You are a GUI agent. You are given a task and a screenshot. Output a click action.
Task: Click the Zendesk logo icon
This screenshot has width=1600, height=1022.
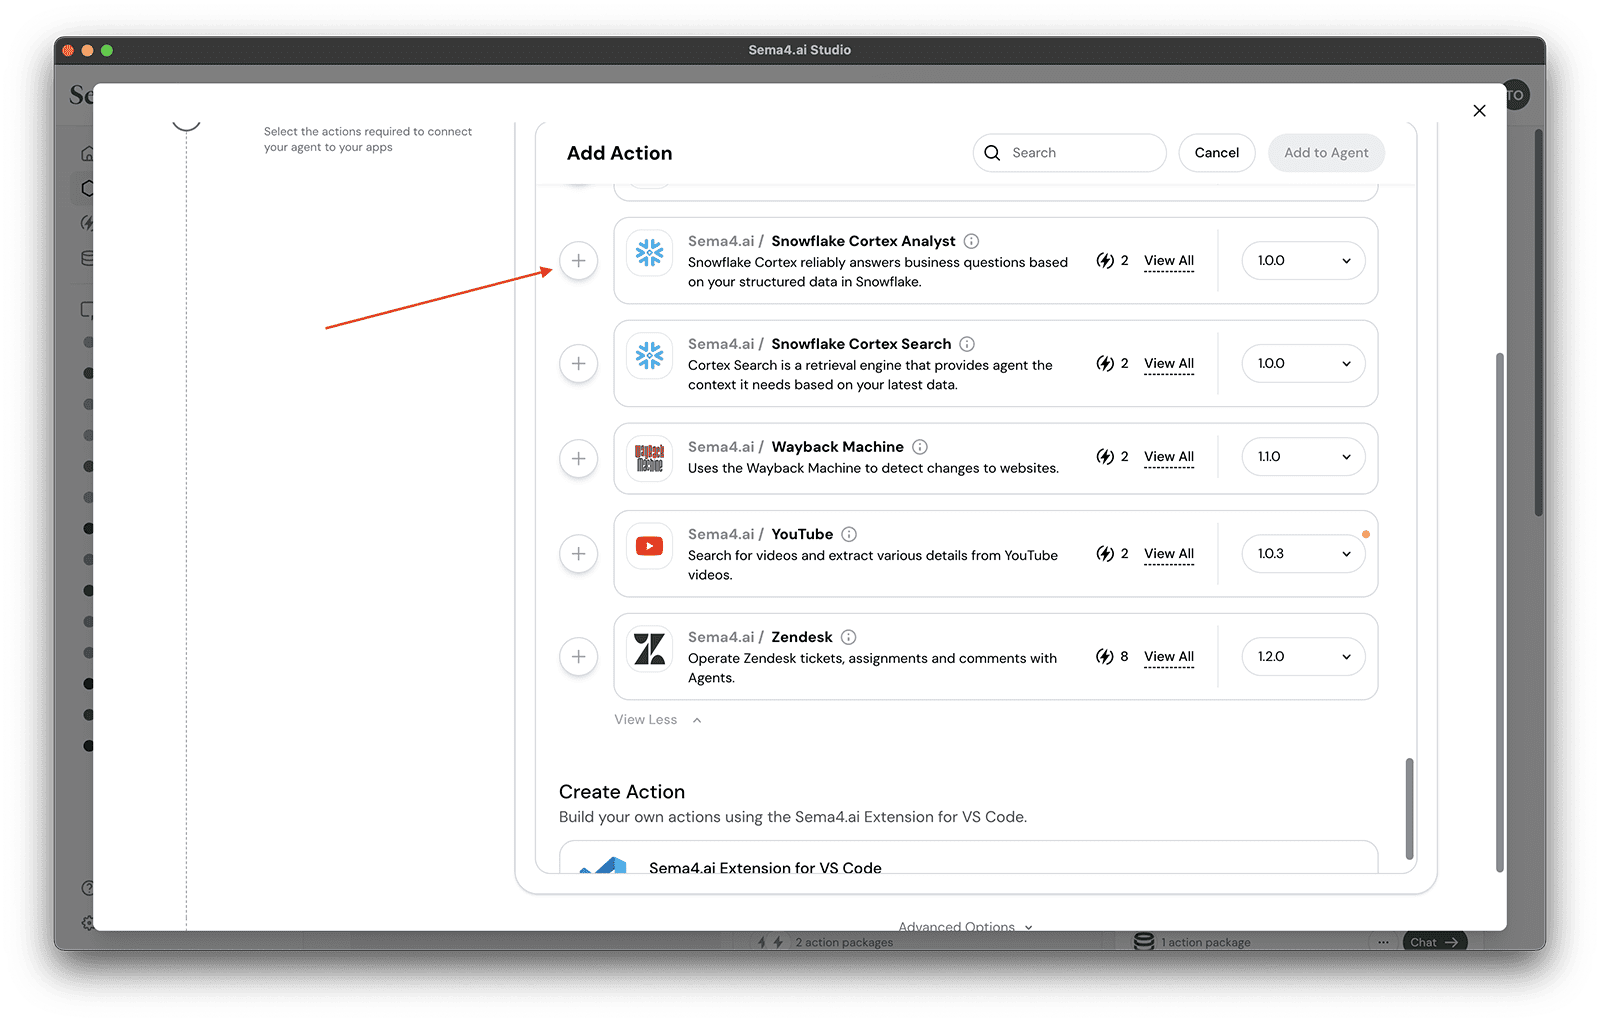650,650
